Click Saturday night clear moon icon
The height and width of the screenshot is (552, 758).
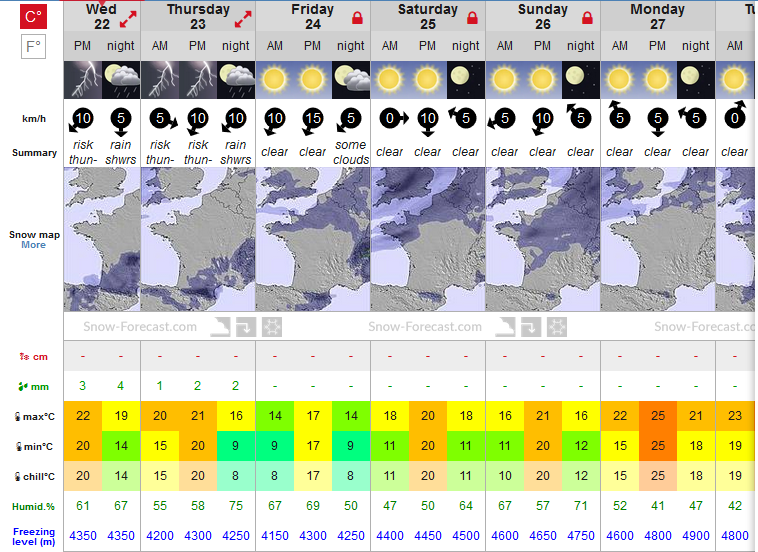466,80
